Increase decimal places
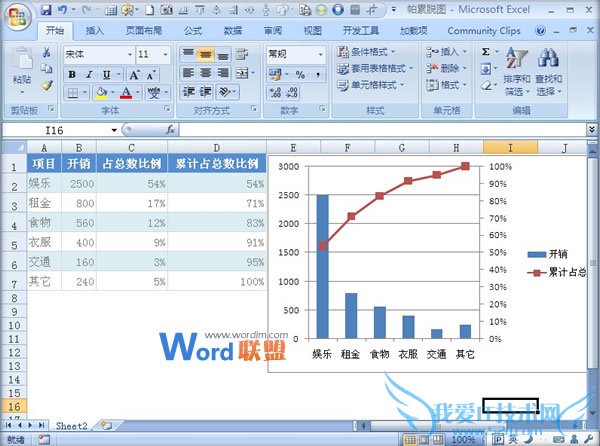This screenshot has width=600, height=446. pyautogui.click(x=275, y=92)
